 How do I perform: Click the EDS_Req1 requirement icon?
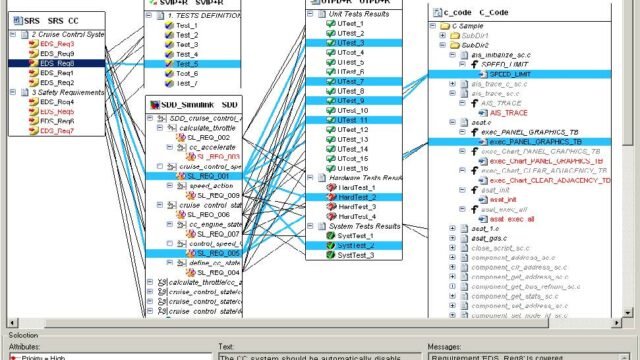point(33,73)
